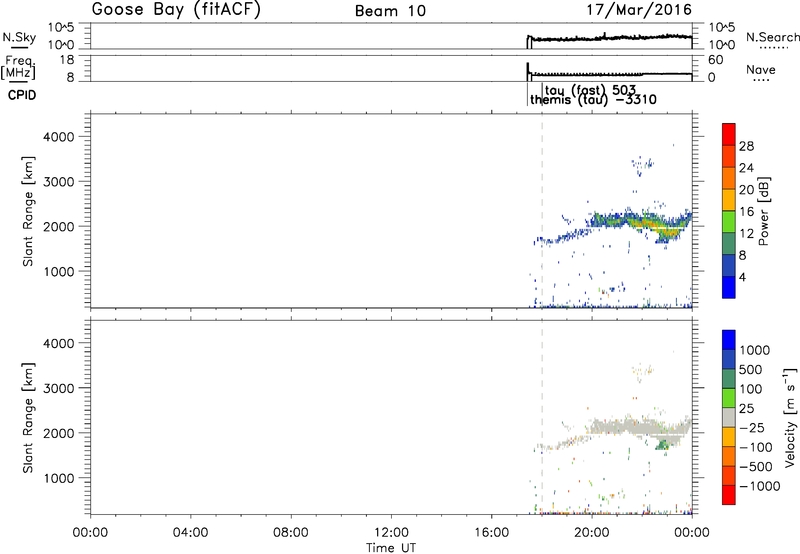Click the 'Goose Bay (fitACF)' plot title

[176, 10]
